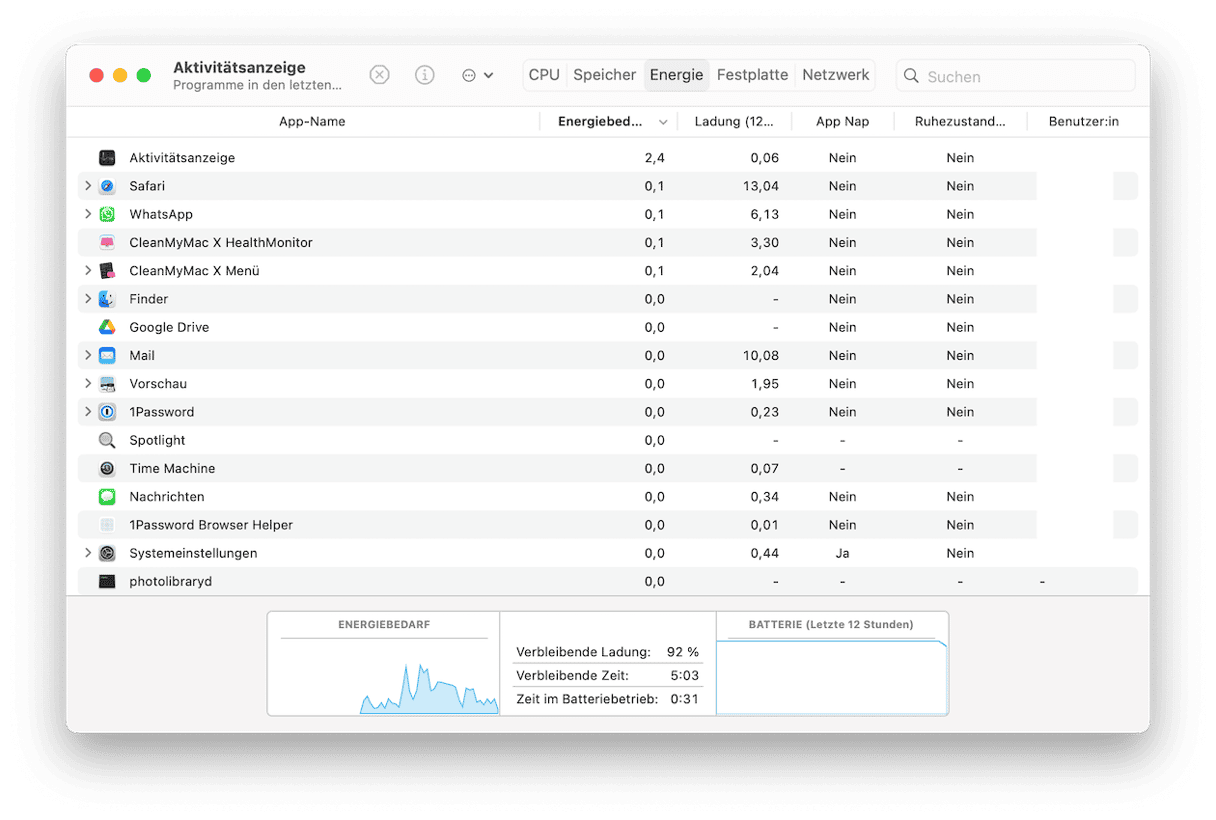Image resolution: width=1216 pixels, height=820 pixels.
Task: Click the battery history graph
Action: coord(831,677)
